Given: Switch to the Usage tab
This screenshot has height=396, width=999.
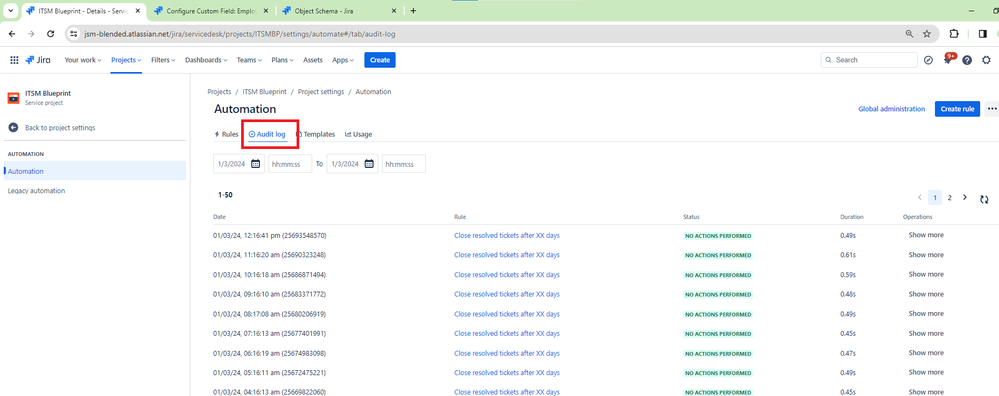Looking at the screenshot, I should click(359, 134).
